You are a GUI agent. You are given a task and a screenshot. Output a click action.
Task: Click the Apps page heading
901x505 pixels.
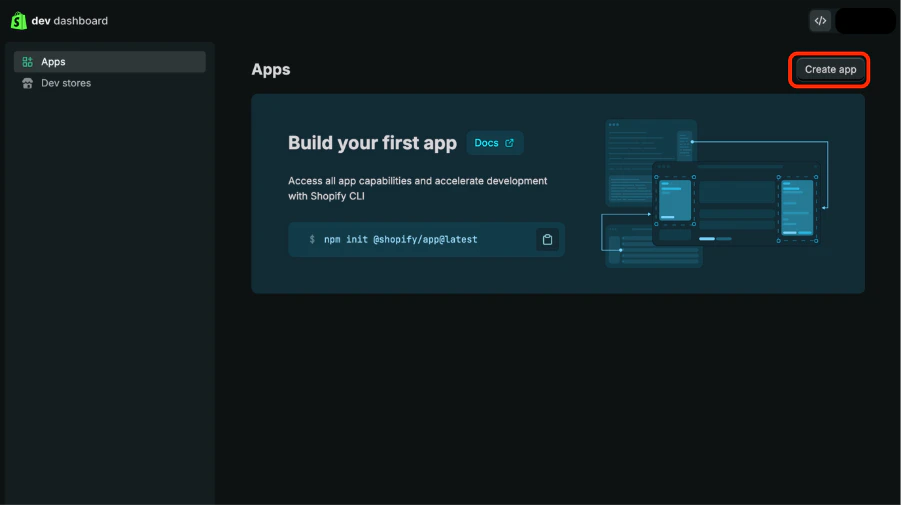(271, 70)
